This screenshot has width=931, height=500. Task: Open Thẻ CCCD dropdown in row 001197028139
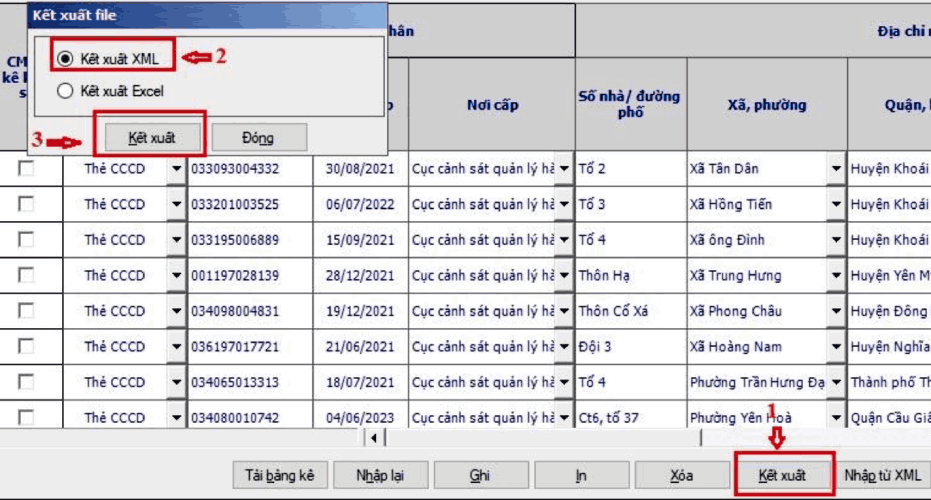click(176, 276)
